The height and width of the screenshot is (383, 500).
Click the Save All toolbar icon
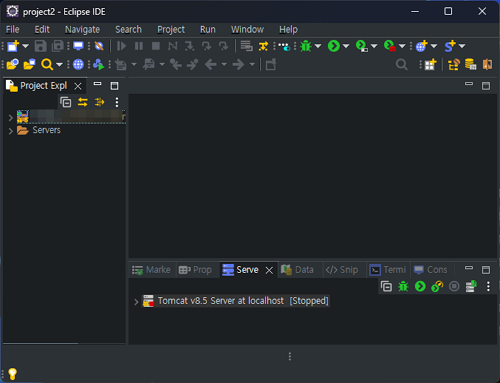pyautogui.click(x=58, y=46)
